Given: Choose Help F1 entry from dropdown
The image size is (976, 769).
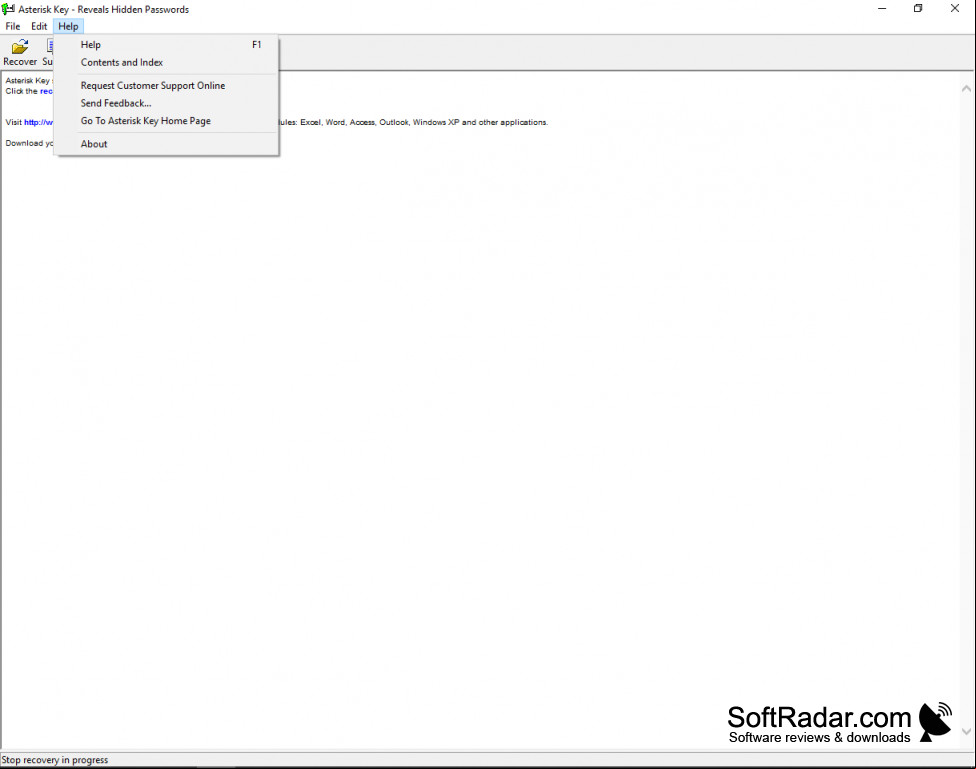Looking at the screenshot, I should pyautogui.click(x=166, y=45).
